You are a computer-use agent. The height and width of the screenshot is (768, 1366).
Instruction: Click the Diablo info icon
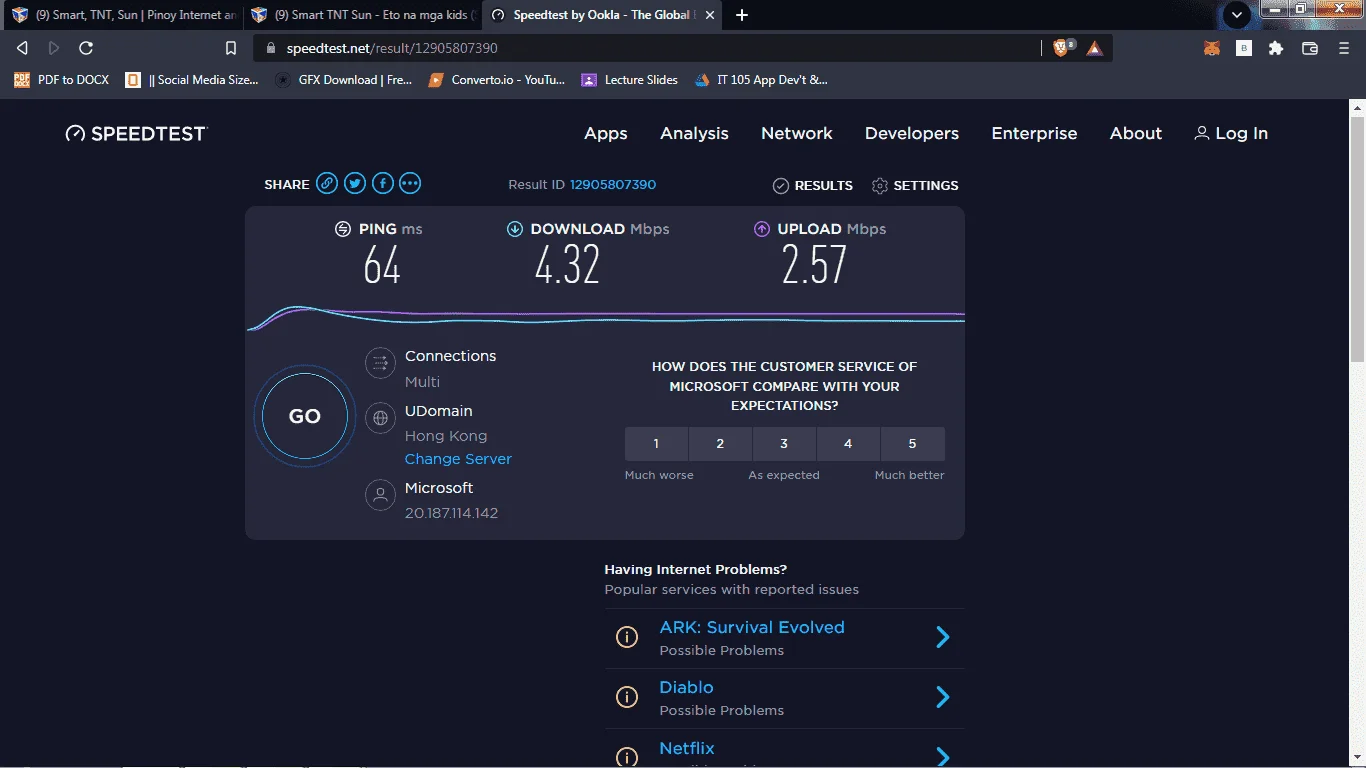[627, 697]
